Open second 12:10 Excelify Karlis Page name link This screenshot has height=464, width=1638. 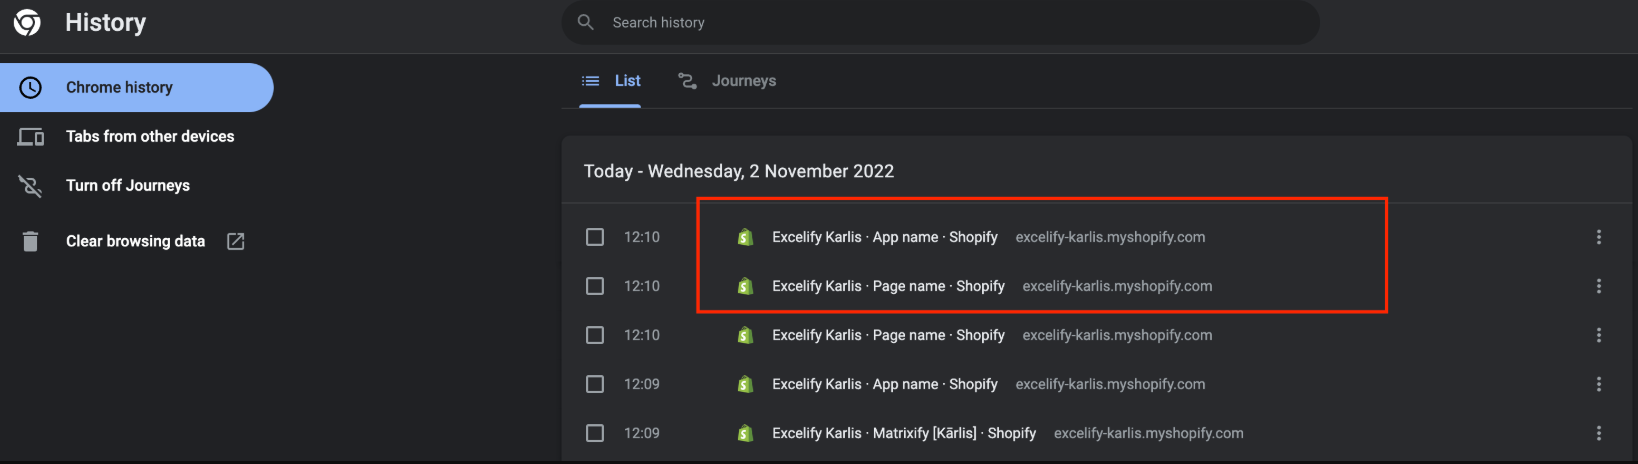coord(888,286)
